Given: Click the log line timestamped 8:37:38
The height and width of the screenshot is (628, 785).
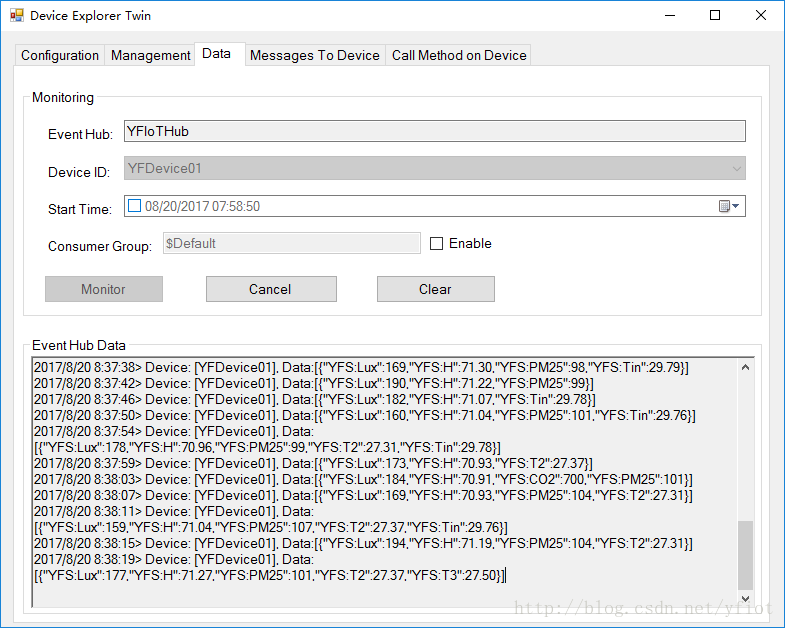Looking at the screenshot, I should tap(361, 368).
